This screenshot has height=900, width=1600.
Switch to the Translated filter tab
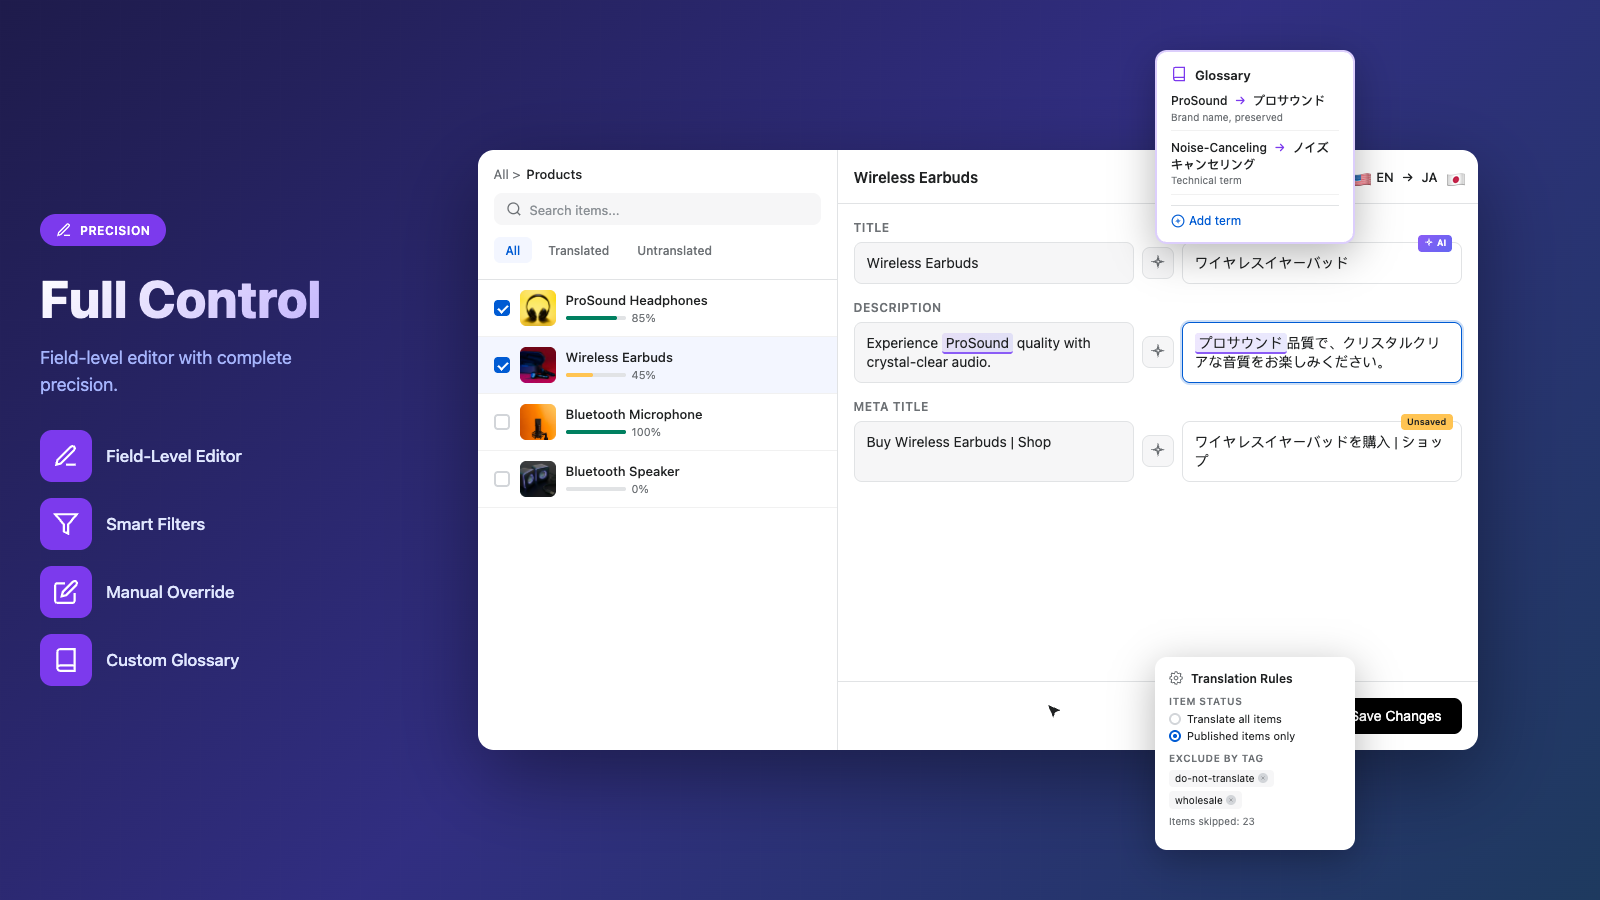coord(578,251)
